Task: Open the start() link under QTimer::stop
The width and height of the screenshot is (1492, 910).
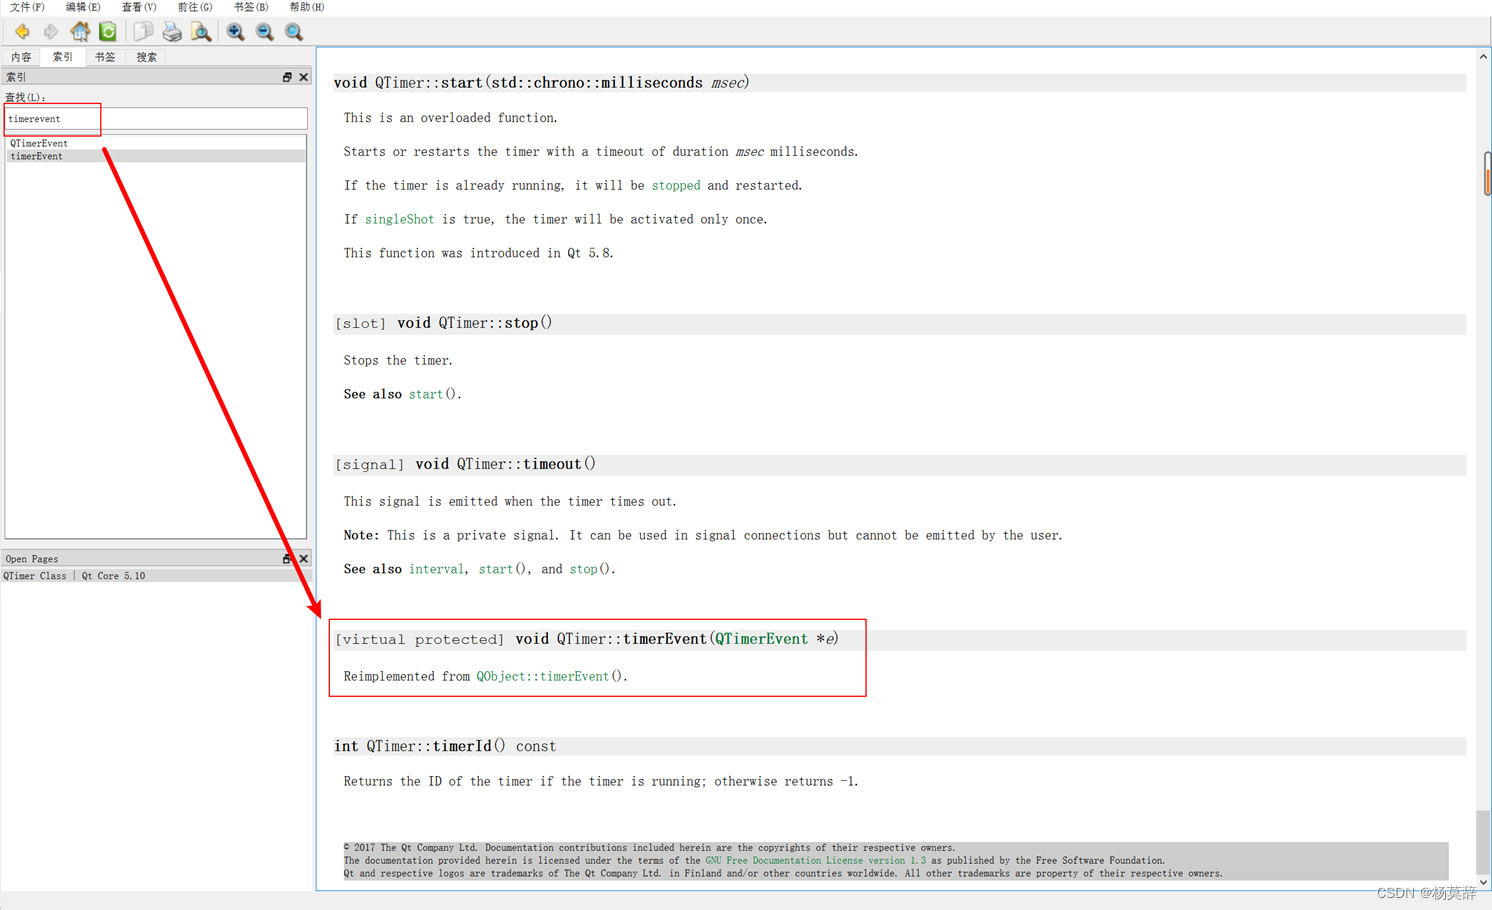Action: click(433, 395)
